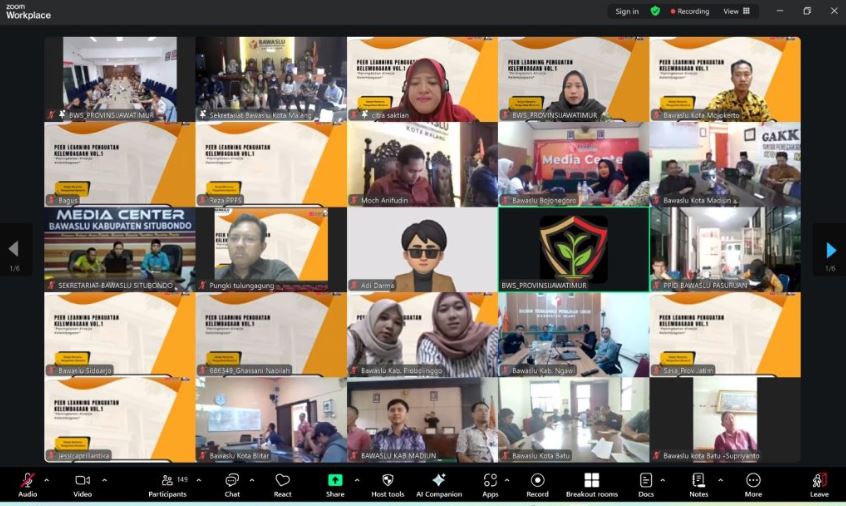Open audio options arrow next to Audio
The height and width of the screenshot is (506, 846).
46,480
